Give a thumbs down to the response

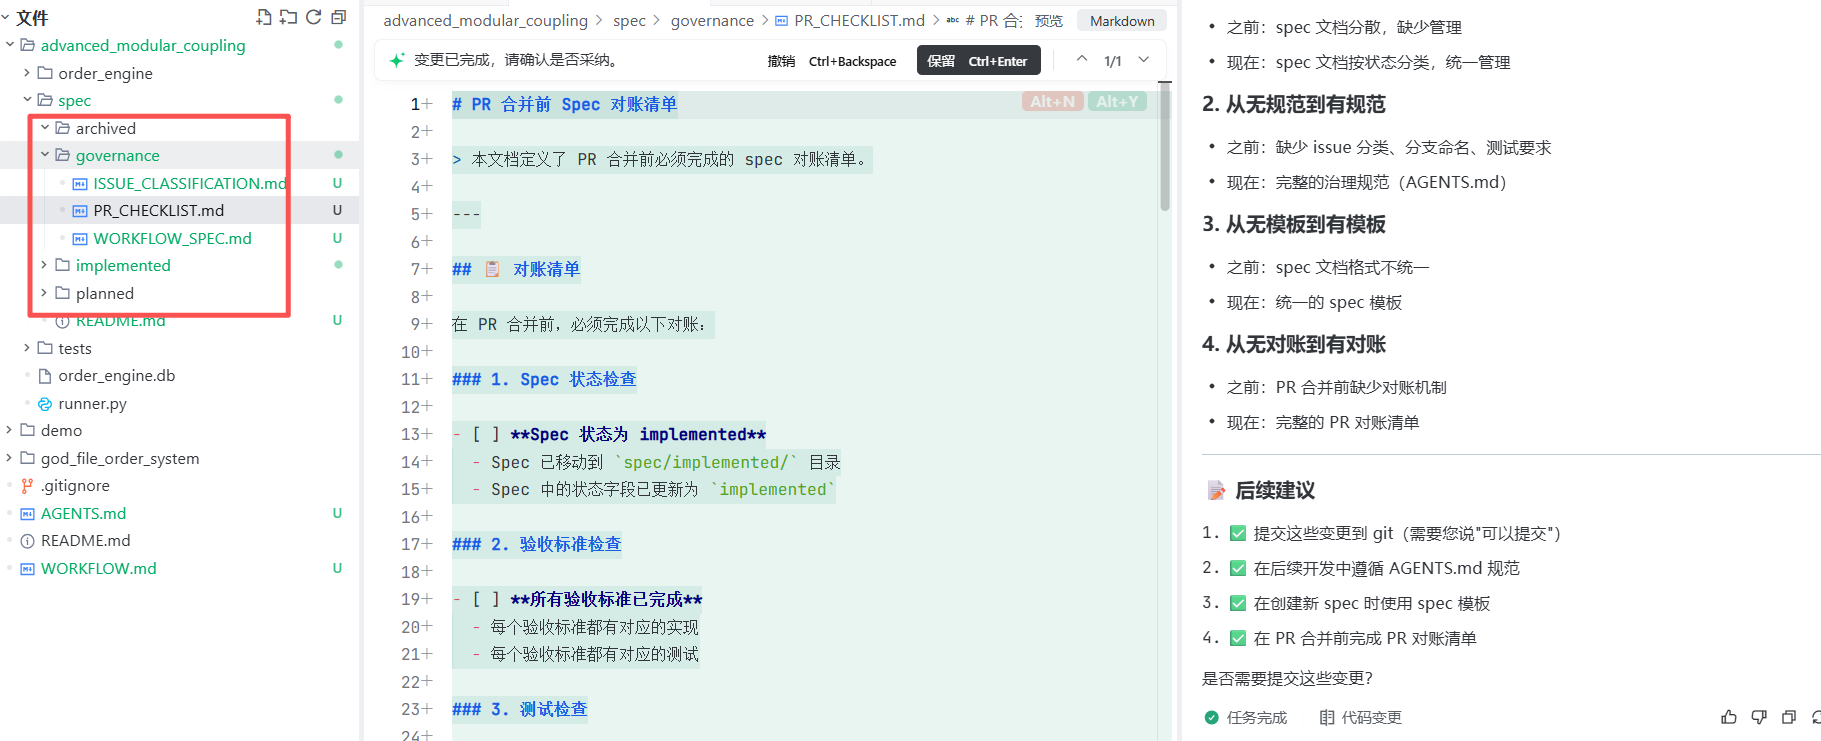point(1759,717)
